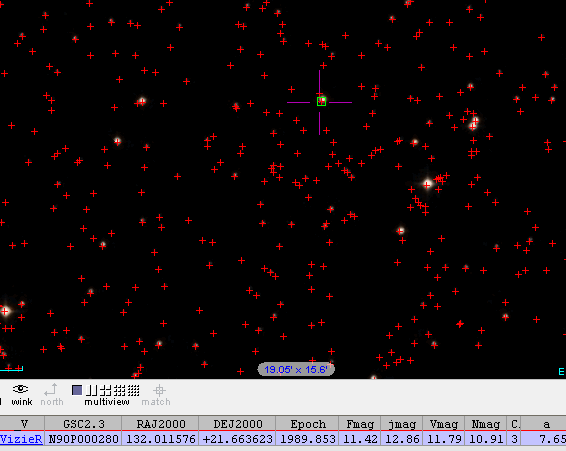Click the 132.011576 right ascension value
The height and width of the screenshot is (451, 566).
[x=161, y=439]
